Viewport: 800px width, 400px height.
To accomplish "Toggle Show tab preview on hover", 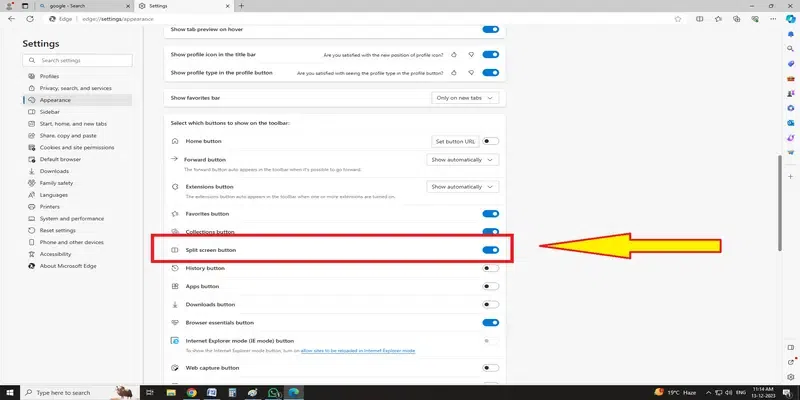I will coord(490,30).
